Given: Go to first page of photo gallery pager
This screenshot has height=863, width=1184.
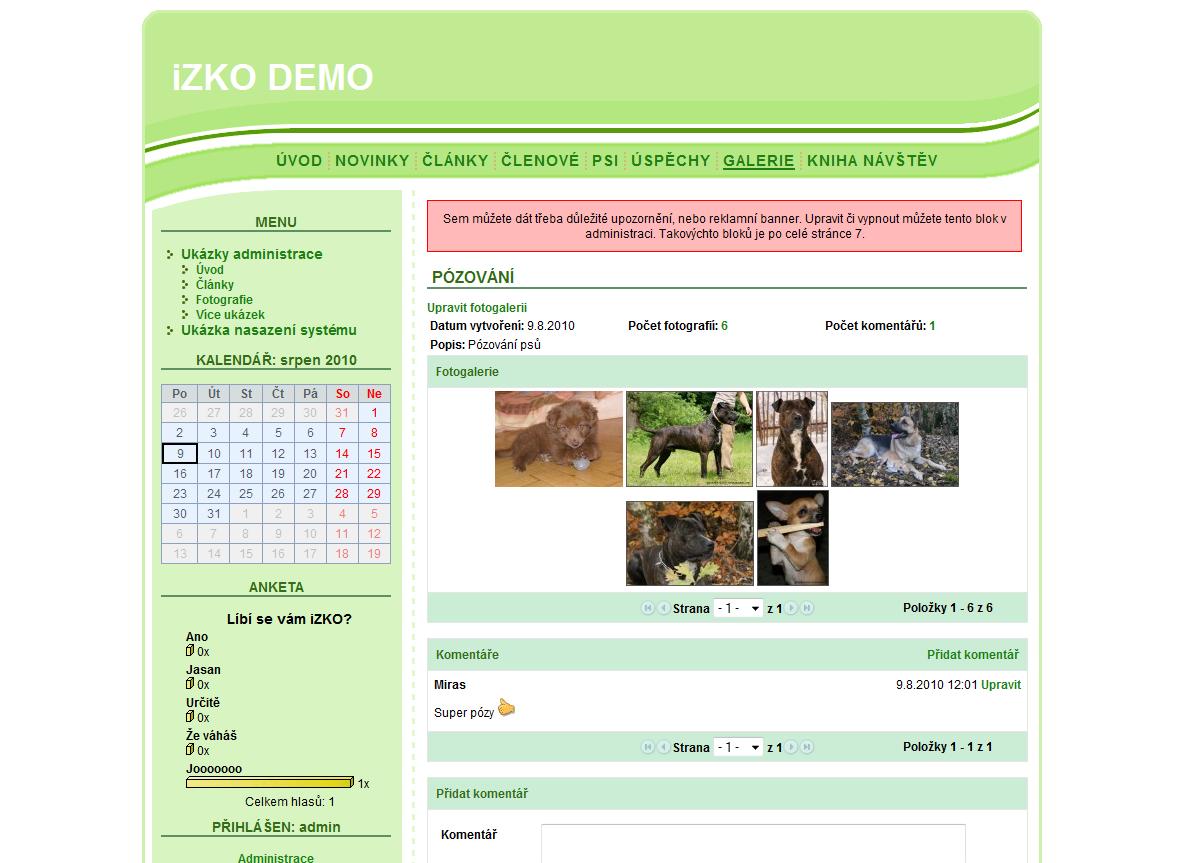Looking at the screenshot, I should 647,608.
